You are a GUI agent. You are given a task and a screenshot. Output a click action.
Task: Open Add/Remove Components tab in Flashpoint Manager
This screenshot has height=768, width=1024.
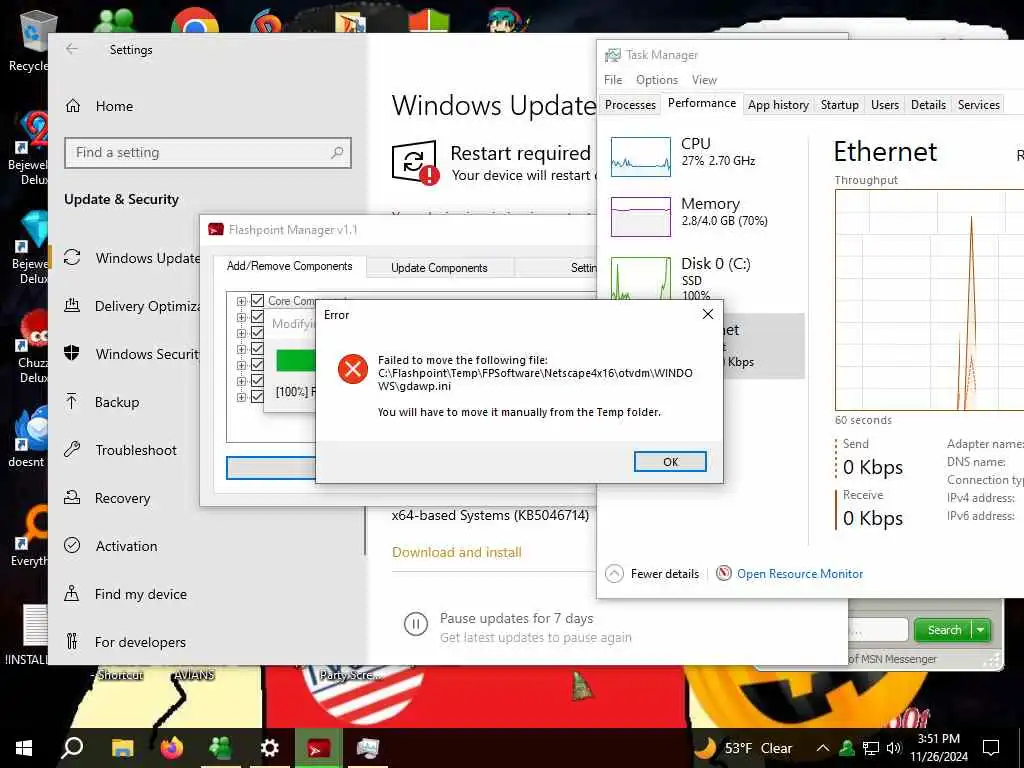click(x=289, y=266)
